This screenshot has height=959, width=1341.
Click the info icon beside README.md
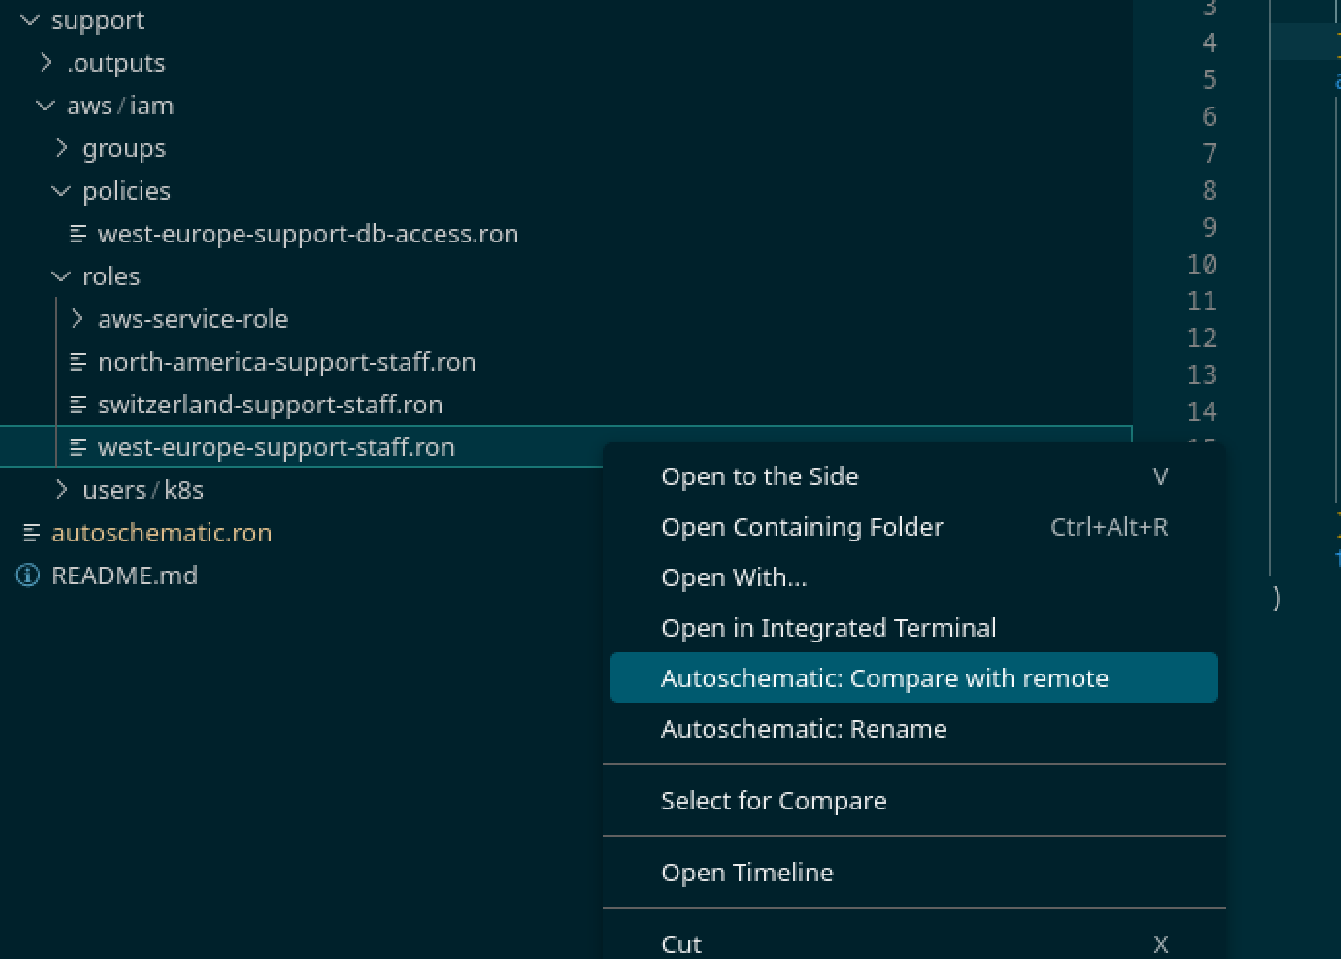tap(28, 576)
